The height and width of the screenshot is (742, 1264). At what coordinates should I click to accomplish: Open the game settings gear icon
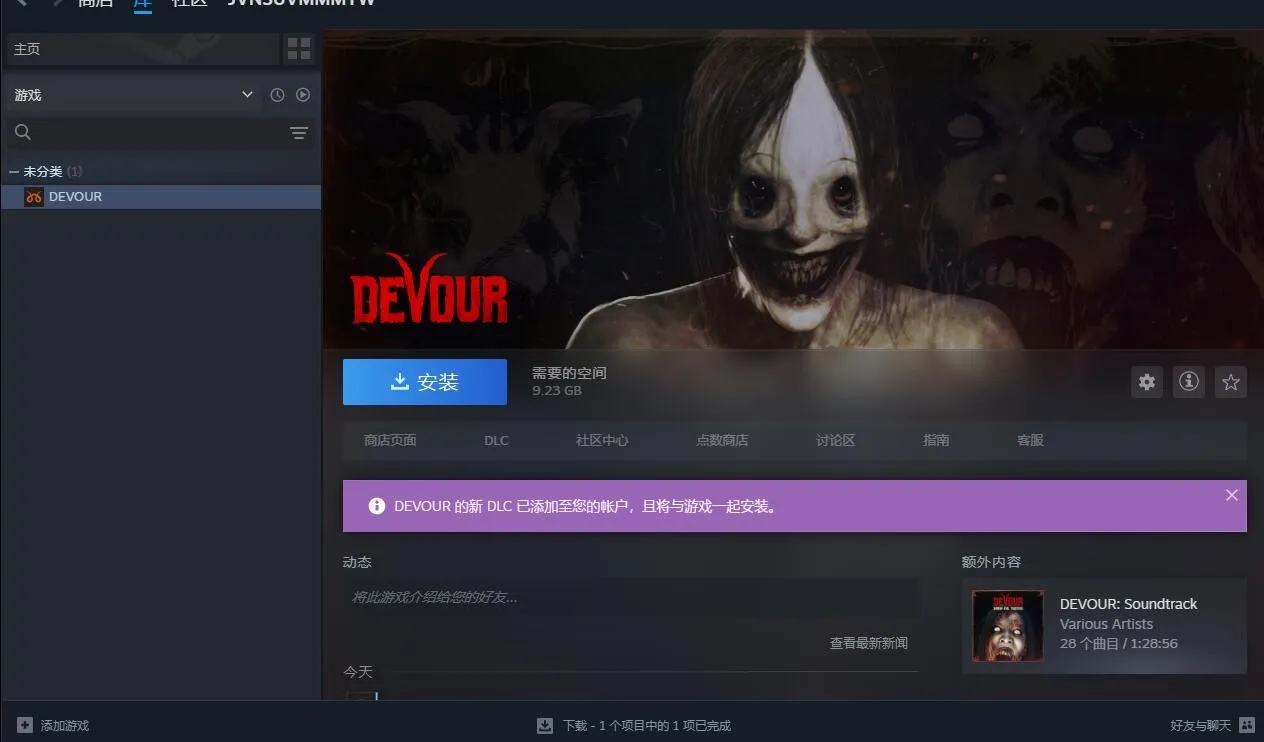click(1147, 382)
